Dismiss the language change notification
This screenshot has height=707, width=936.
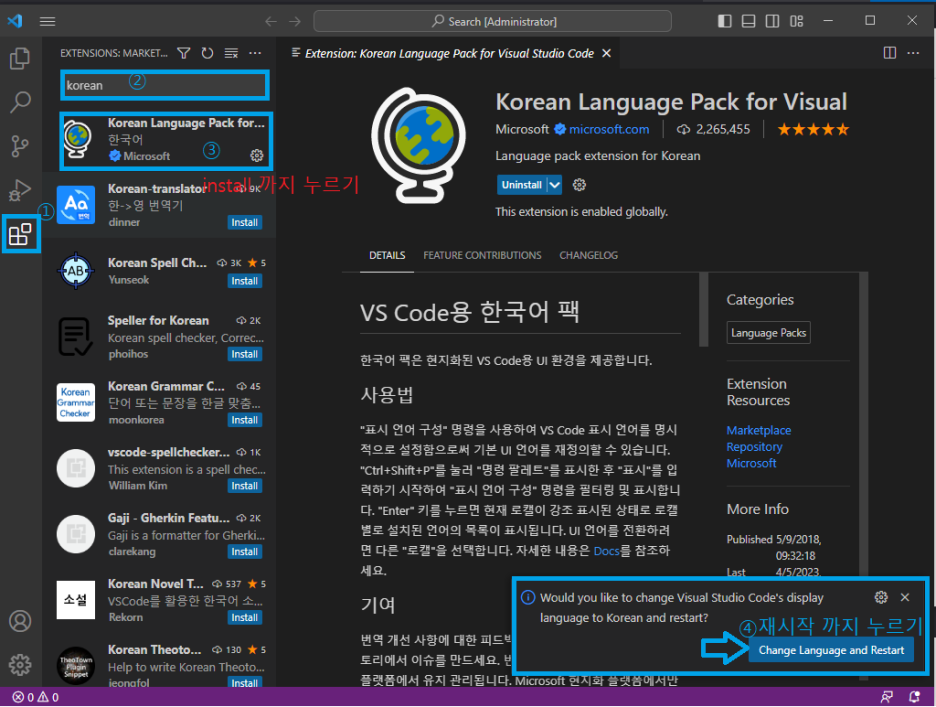pyautogui.click(x=905, y=597)
